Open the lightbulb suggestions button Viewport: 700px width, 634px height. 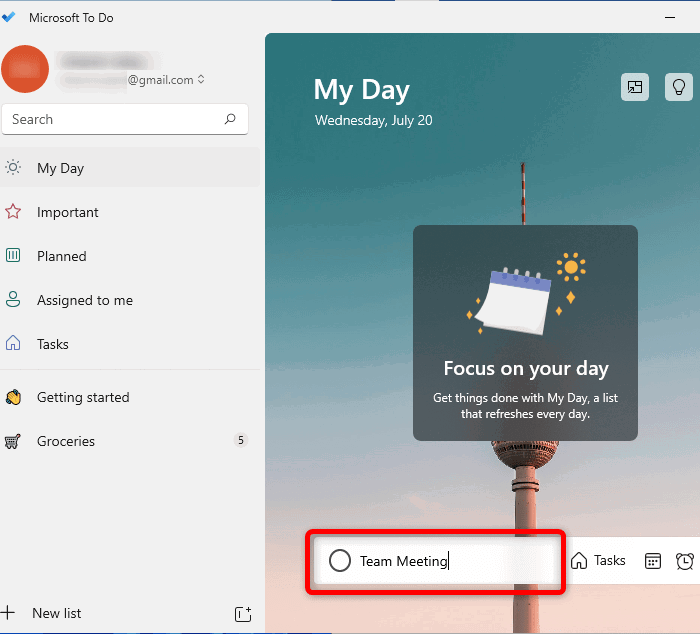pos(679,87)
